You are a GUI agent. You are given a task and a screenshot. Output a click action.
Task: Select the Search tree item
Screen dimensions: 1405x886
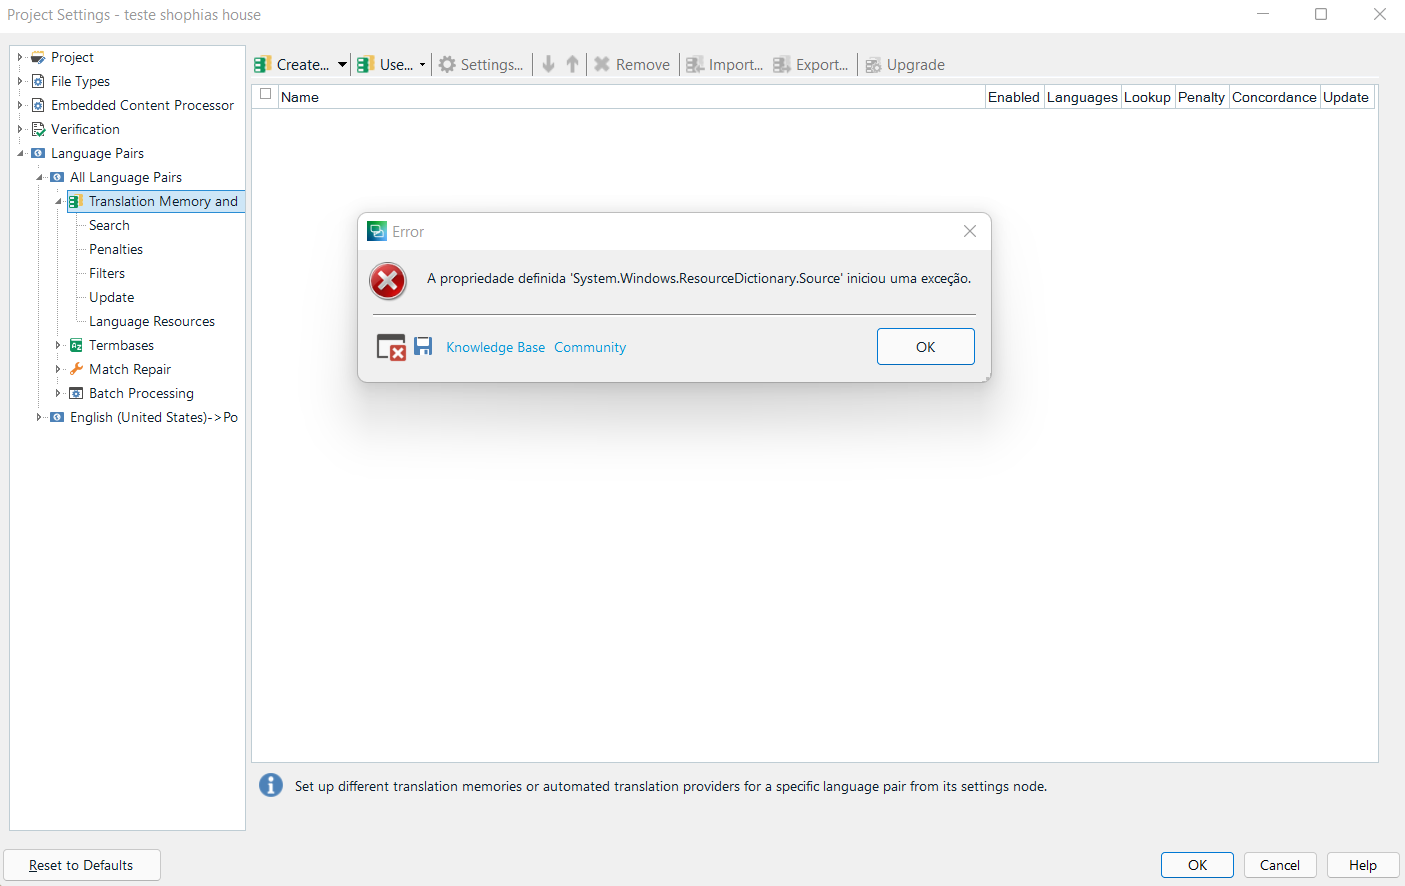[x=109, y=225]
